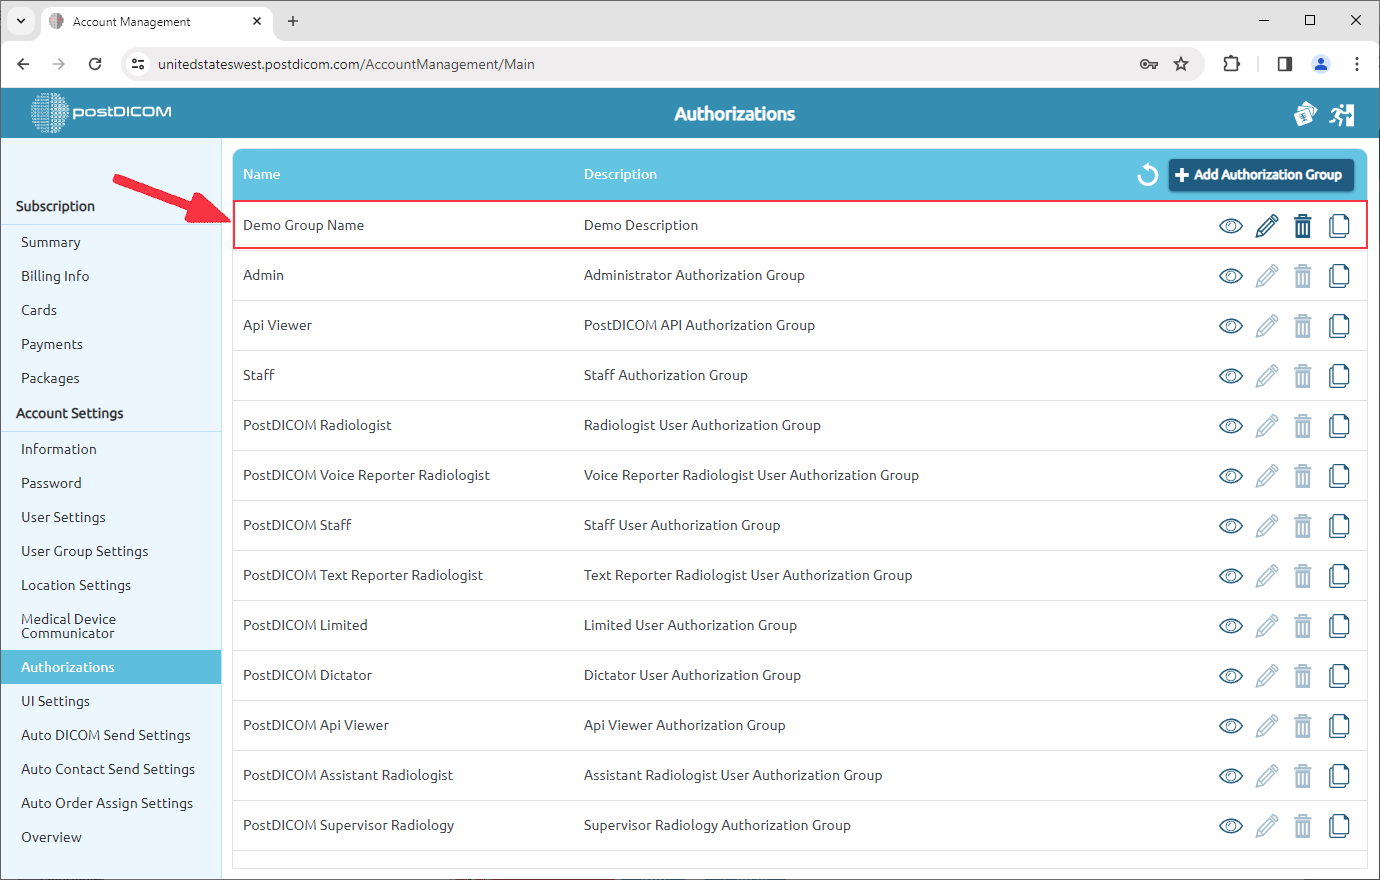Edit Demo Group Name with the pencil icon
The image size is (1380, 880).
(1266, 225)
